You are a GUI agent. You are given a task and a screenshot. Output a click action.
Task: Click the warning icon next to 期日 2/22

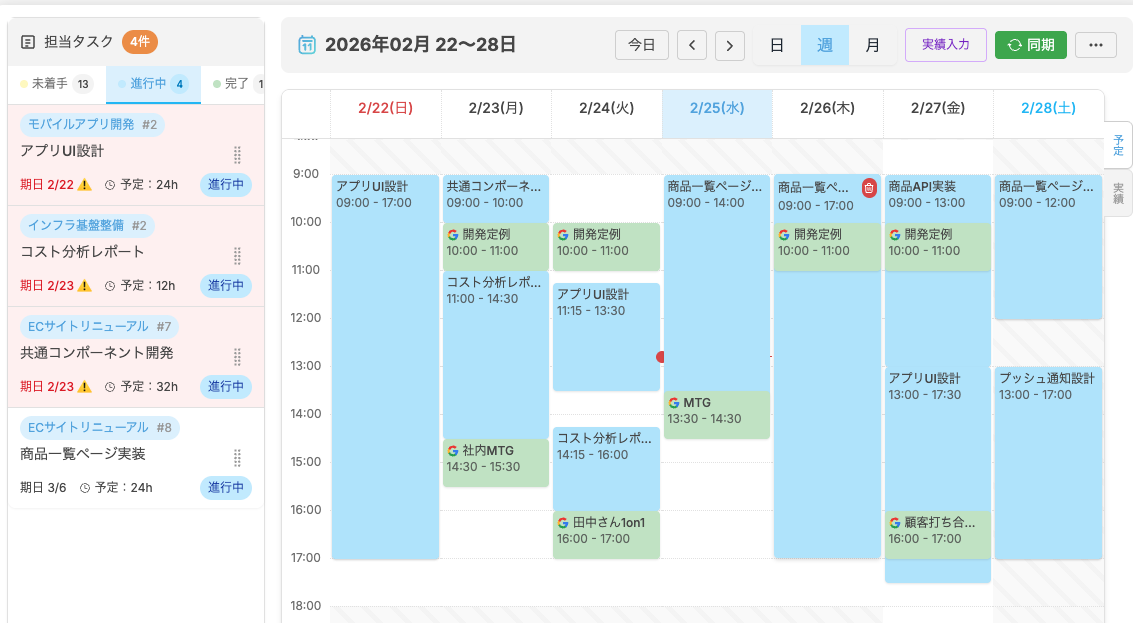click(x=85, y=185)
